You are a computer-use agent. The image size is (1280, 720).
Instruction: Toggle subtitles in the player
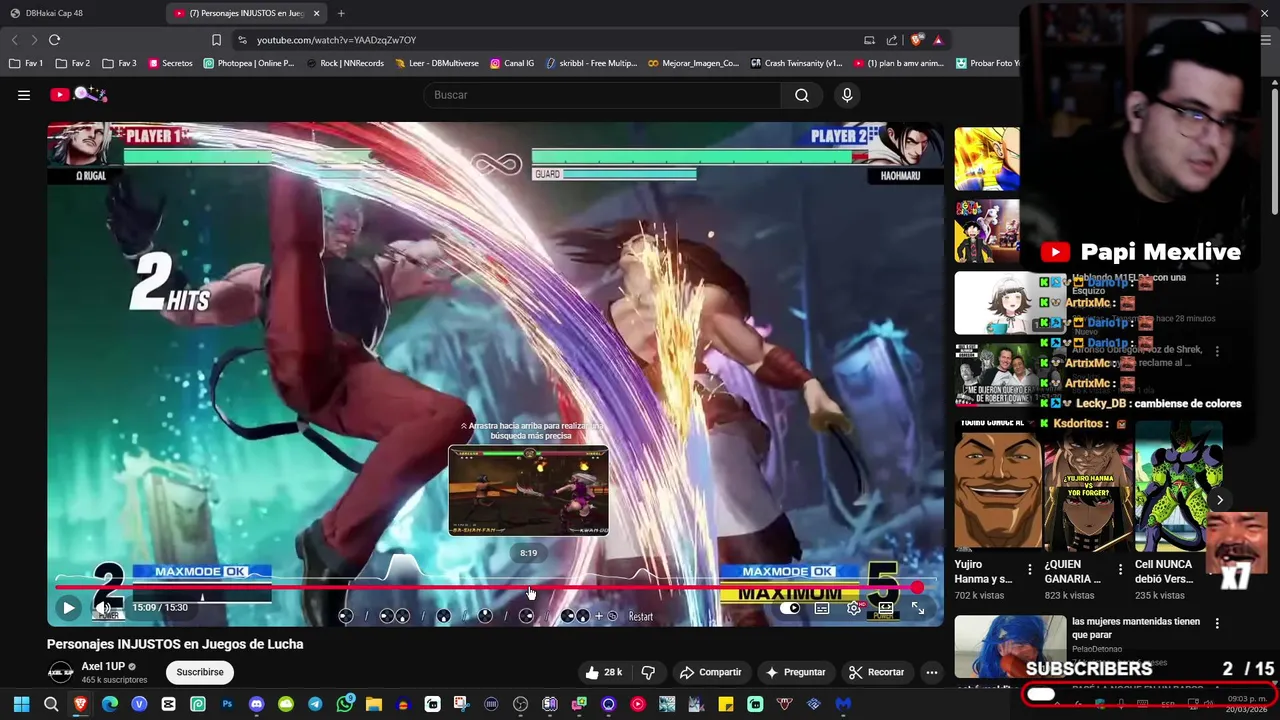[822, 608]
